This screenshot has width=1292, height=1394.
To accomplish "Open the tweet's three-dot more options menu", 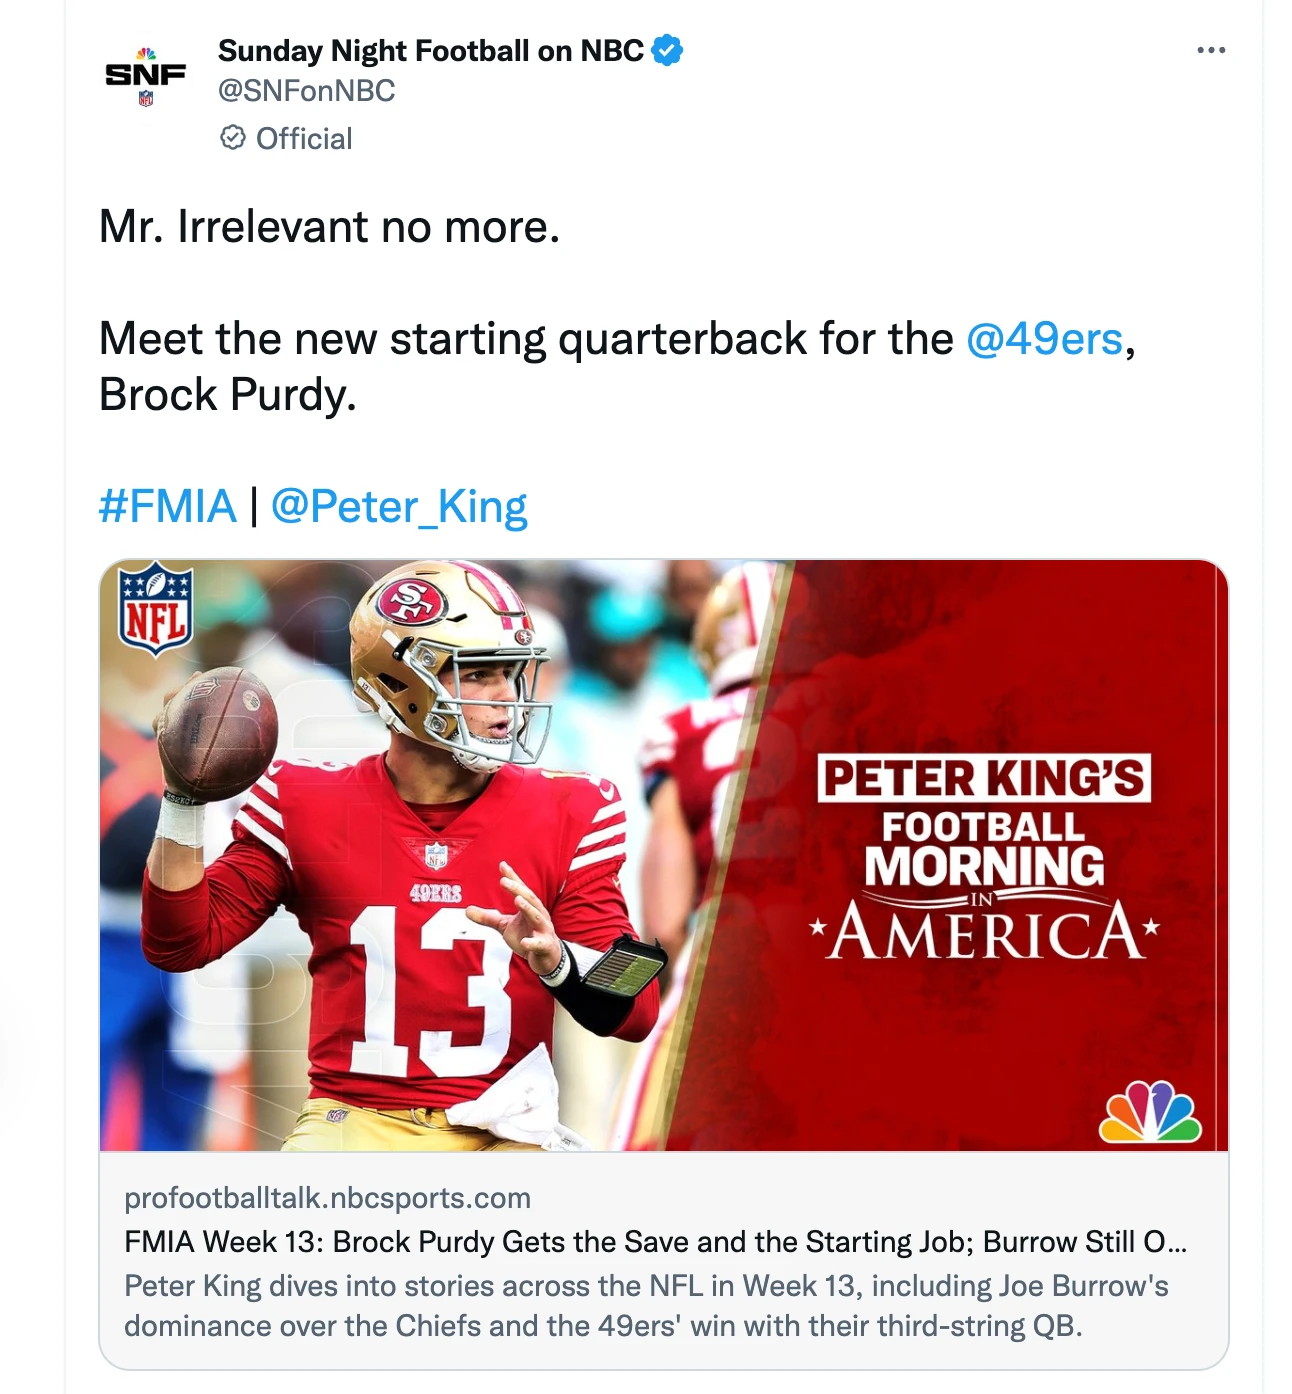I will pos(1210,50).
